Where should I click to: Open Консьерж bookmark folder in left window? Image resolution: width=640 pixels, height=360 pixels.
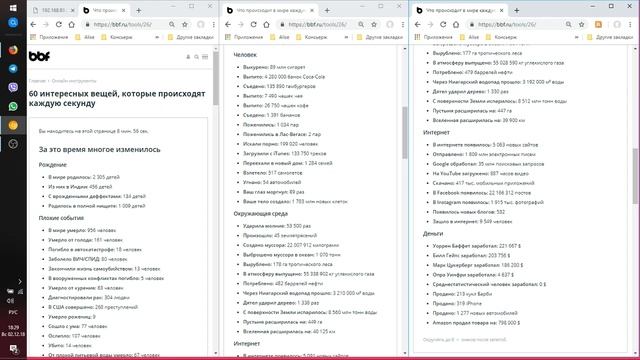(117, 37)
